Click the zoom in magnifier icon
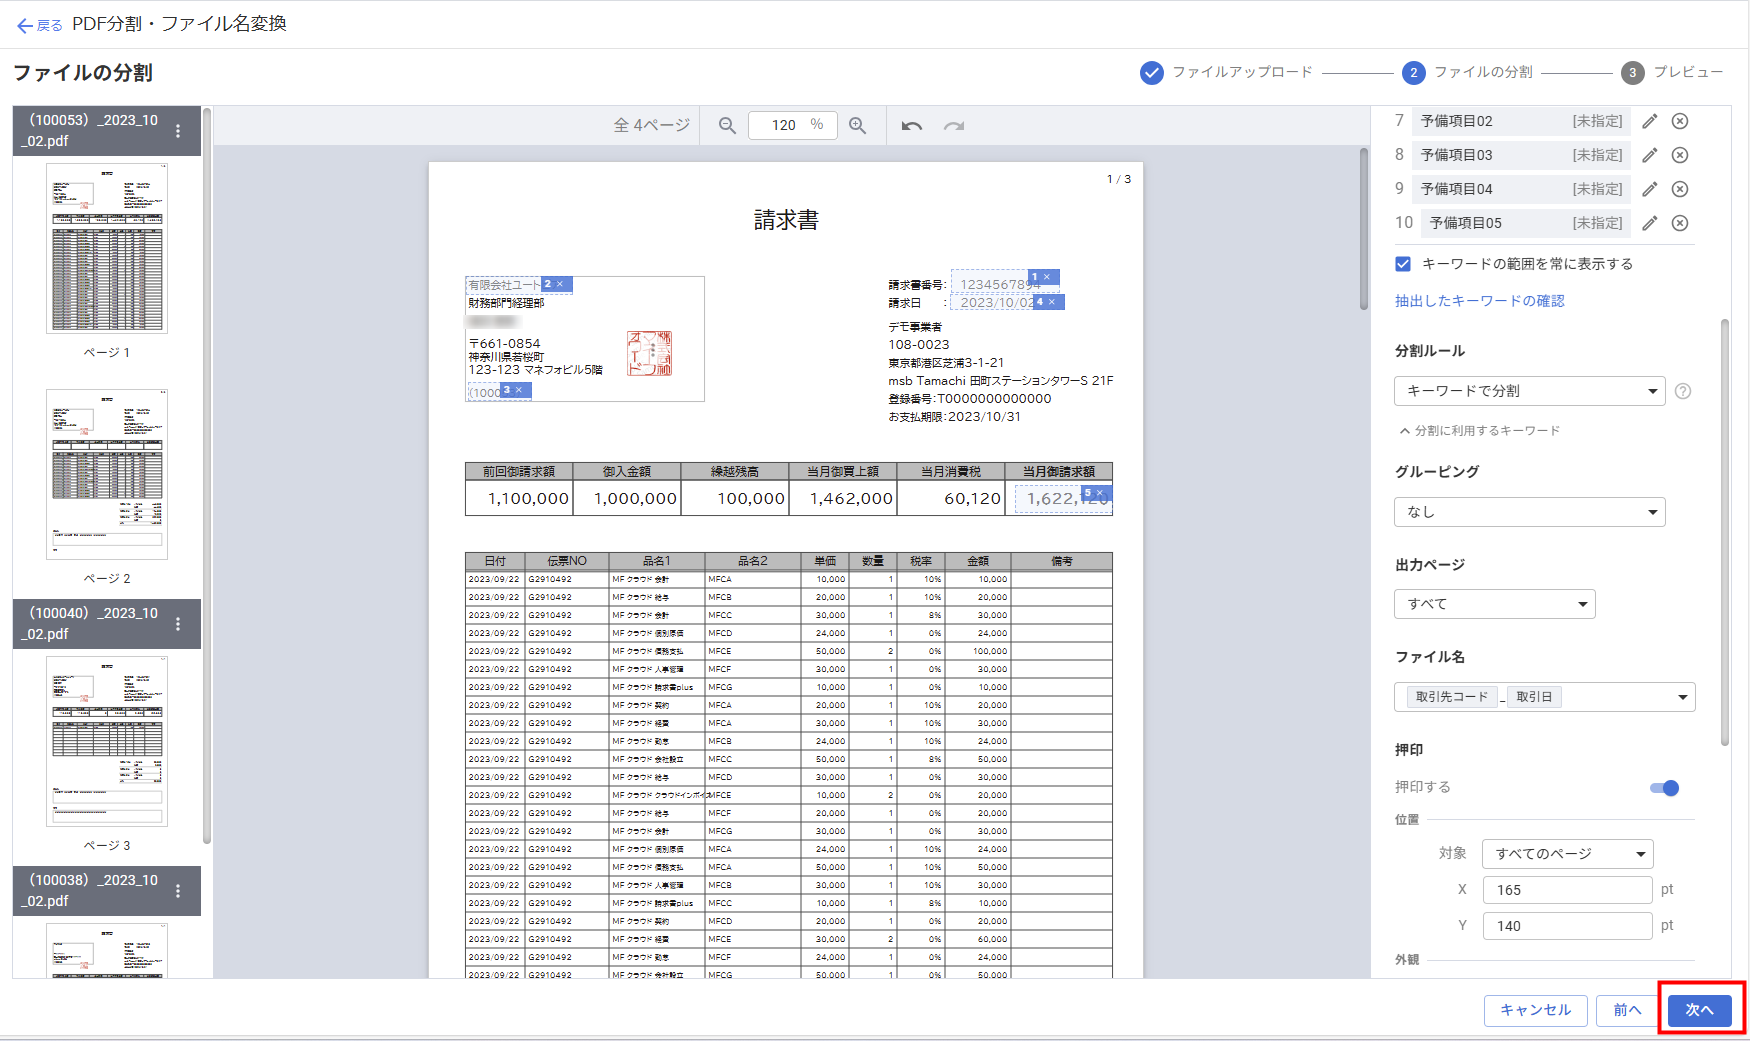This screenshot has width=1750, height=1041. pos(857,126)
